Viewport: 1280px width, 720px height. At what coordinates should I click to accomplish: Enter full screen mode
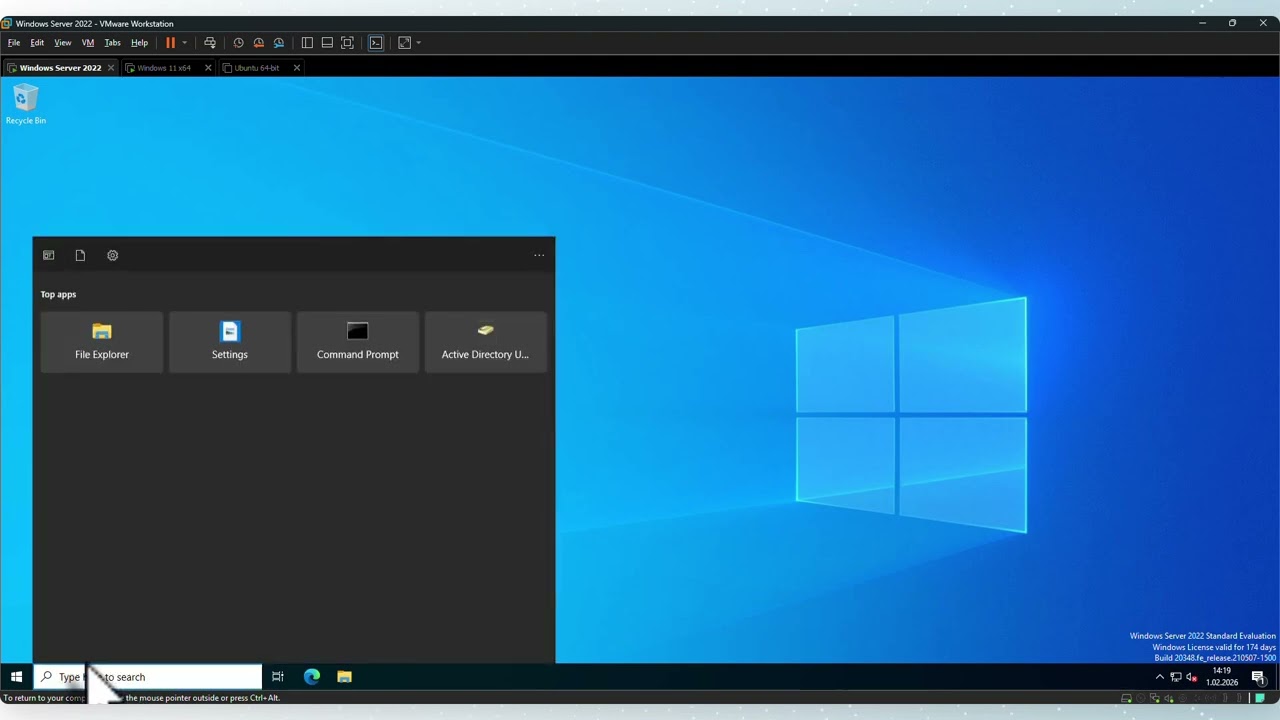pyautogui.click(x=347, y=43)
